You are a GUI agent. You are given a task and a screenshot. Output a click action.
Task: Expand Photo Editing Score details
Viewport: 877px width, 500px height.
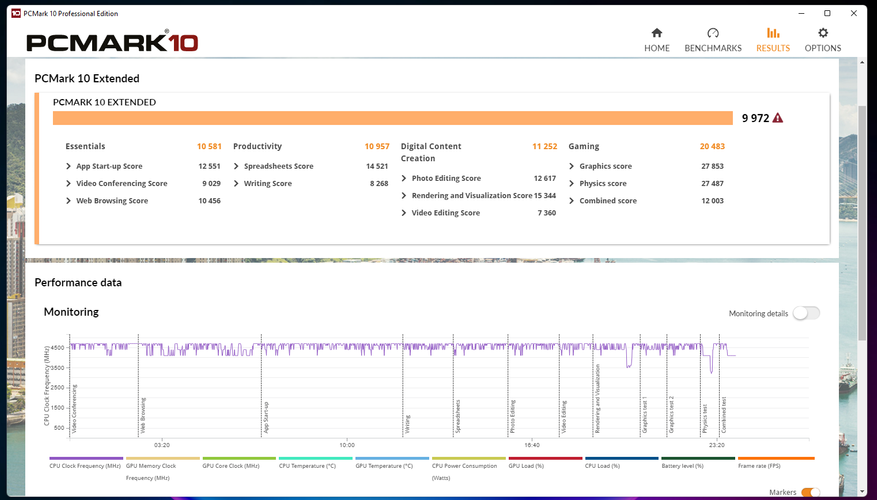point(404,179)
